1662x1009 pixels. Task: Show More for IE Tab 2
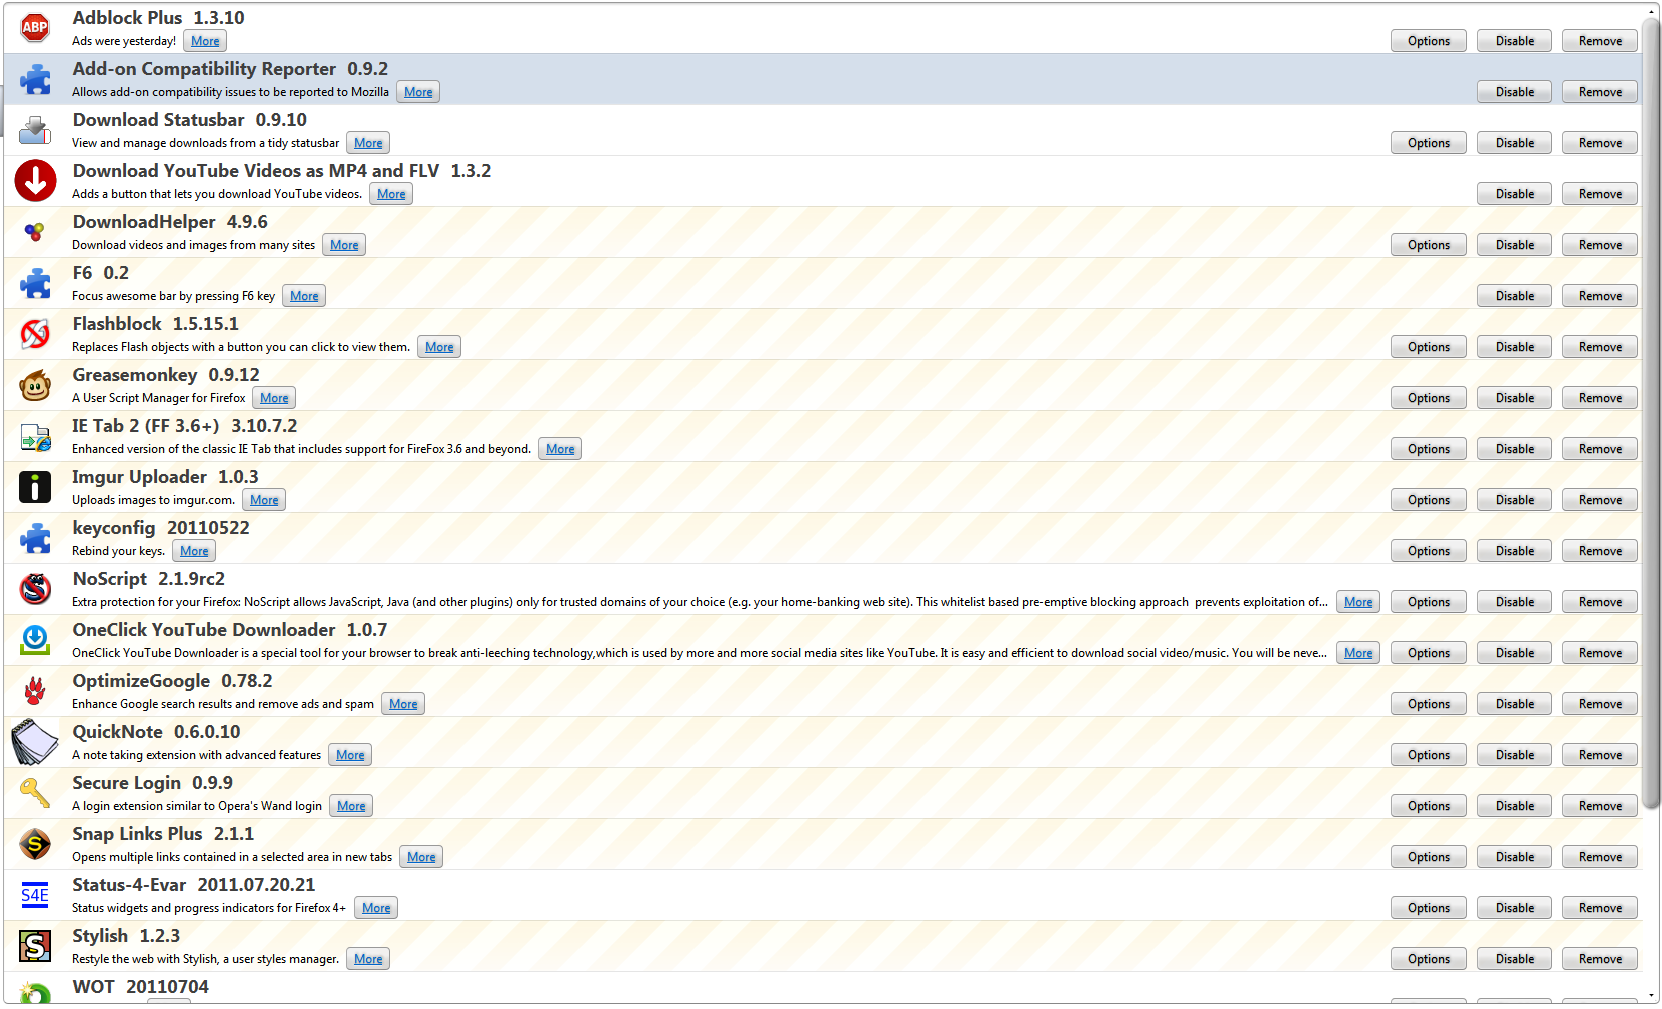point(560,449)
